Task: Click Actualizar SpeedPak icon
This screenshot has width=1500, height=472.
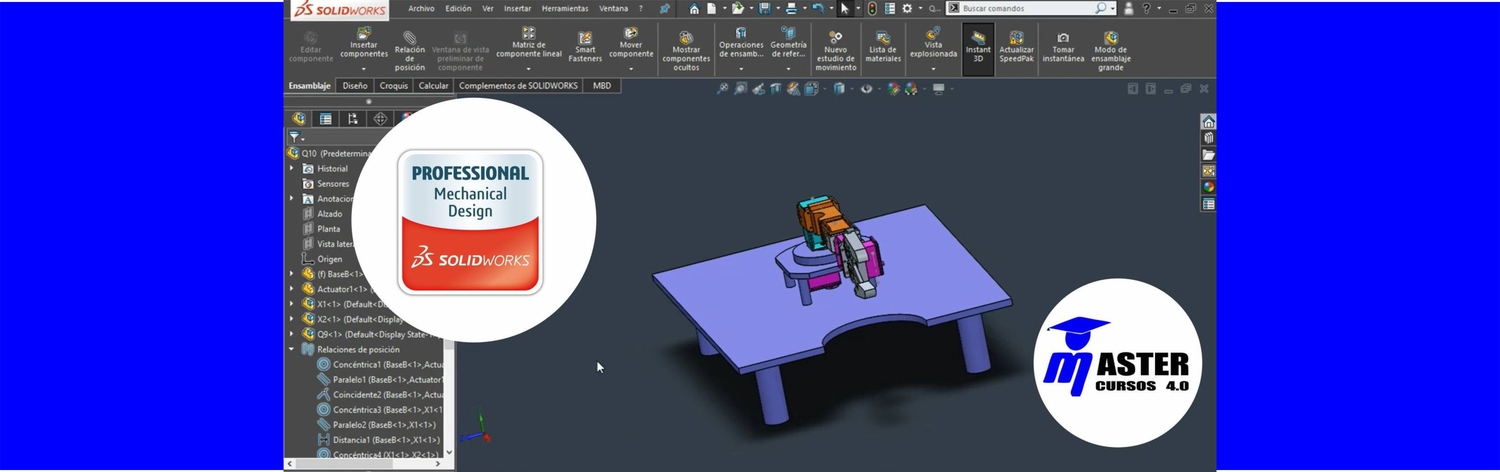Action: pyautogui.click(x=1016, y=38)
